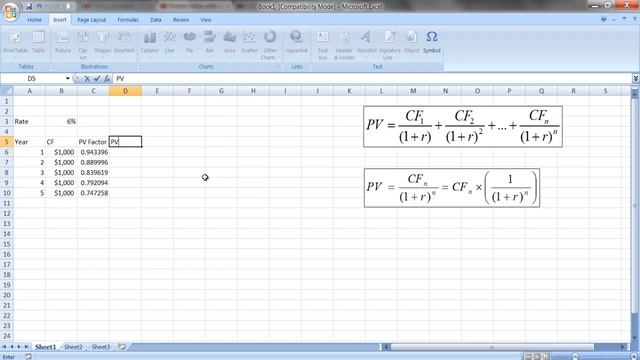Switch to the Sheet1 tab
Image resolution: width=640 pixels, height=360 pixels.
45,347
